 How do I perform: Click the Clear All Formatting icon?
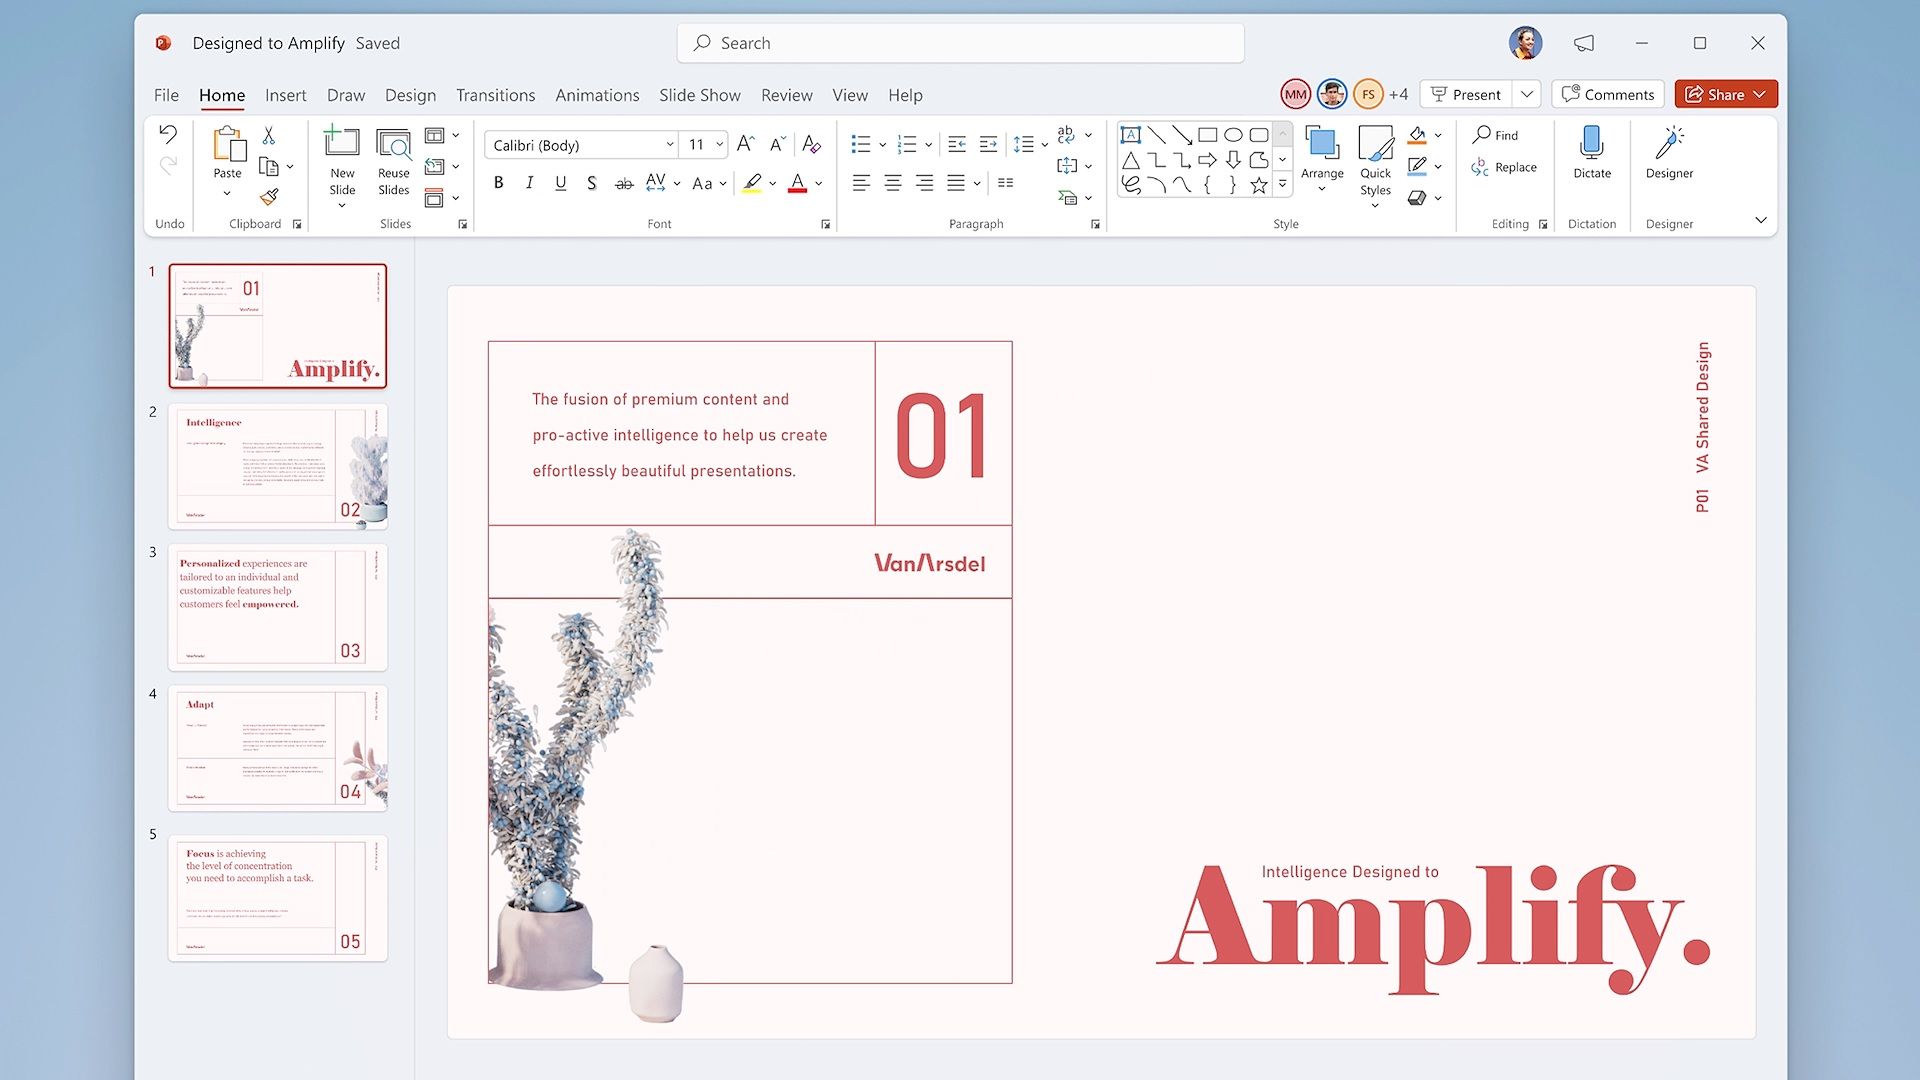[811, 145]
